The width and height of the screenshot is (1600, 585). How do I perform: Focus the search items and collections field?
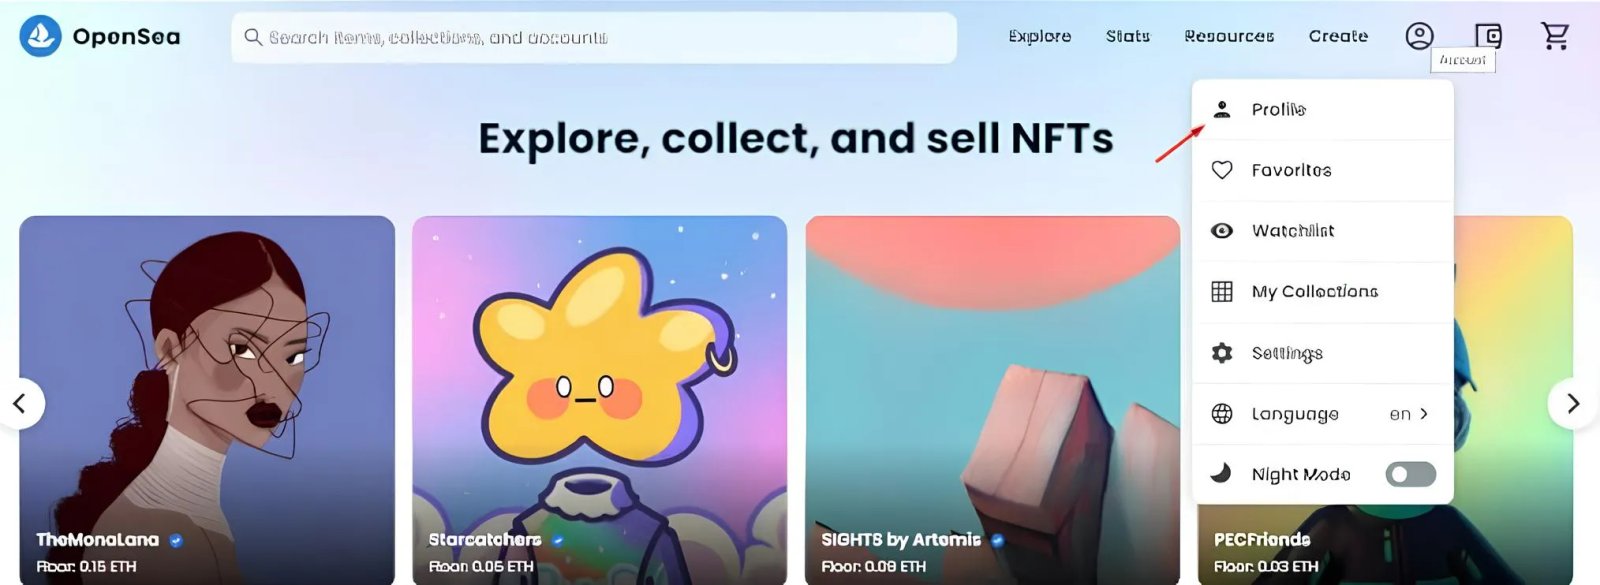click(x=594, y=38)
